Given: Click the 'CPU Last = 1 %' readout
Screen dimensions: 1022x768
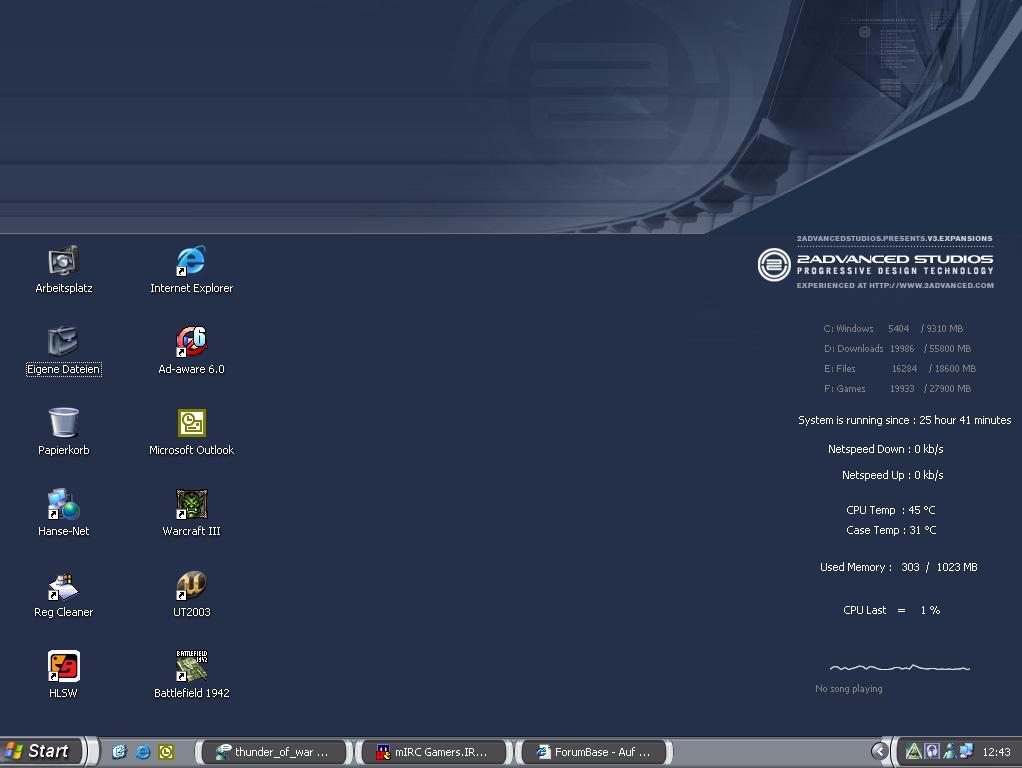Looking at the screenshot, I should [891, 610].
